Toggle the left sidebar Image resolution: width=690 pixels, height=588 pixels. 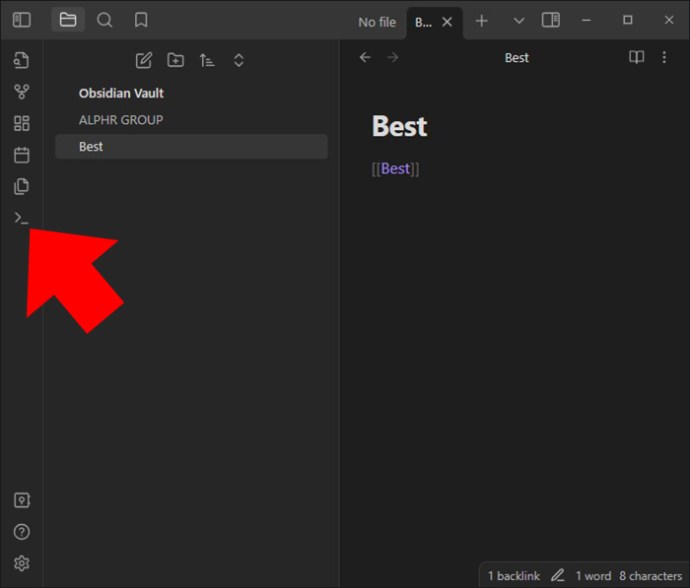pyautogui.click(x=22, y=20)
